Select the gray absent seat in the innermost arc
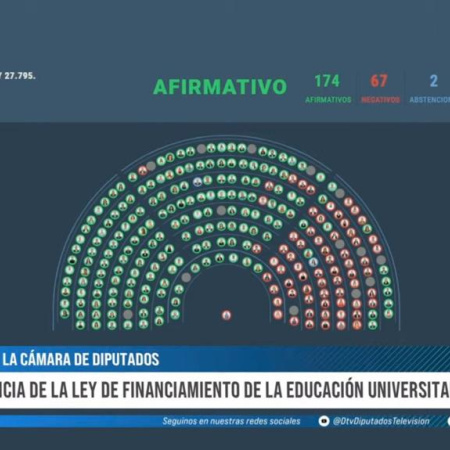 (x=186, y=277)
